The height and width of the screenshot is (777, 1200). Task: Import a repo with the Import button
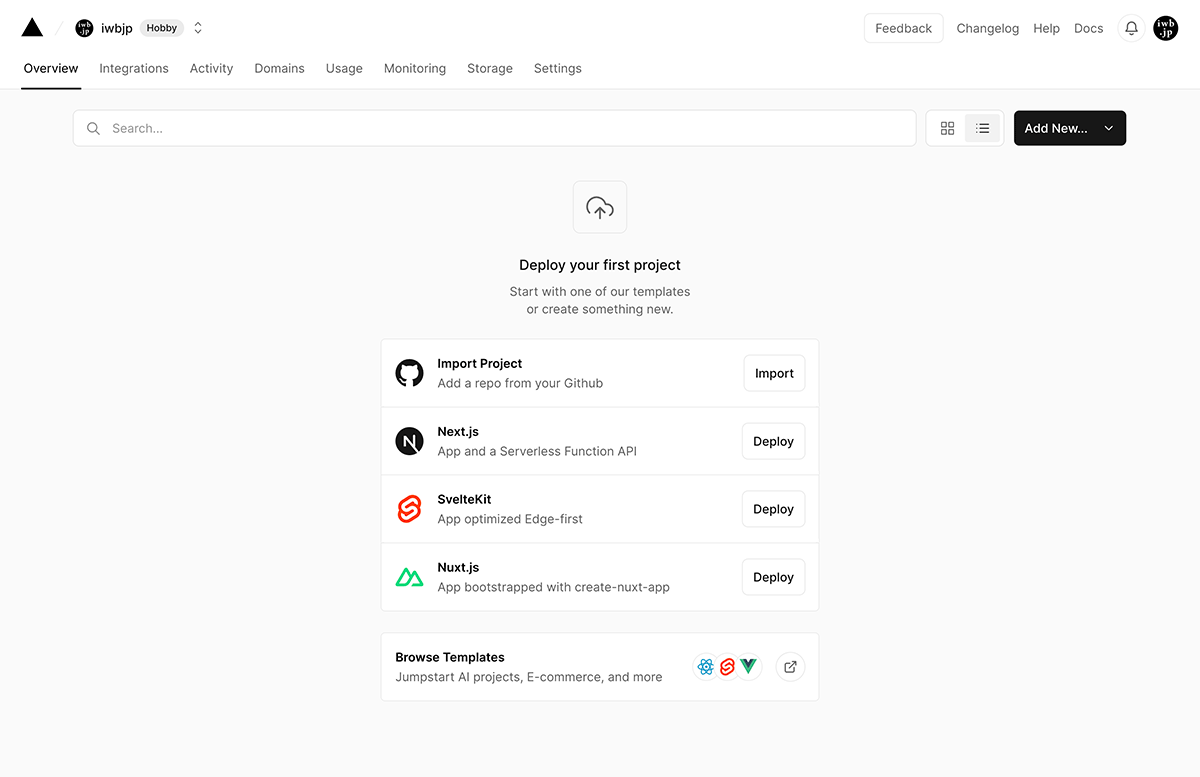point(774,373)
